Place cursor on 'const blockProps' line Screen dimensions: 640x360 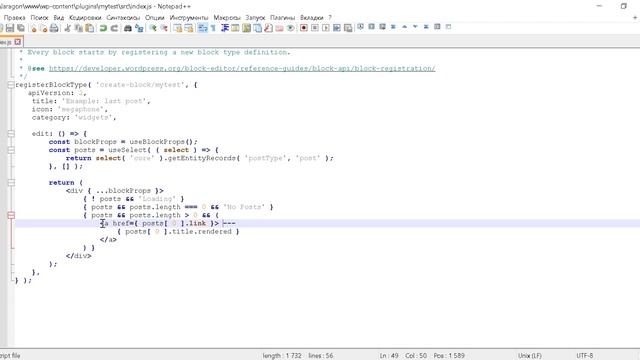[123, 142]
